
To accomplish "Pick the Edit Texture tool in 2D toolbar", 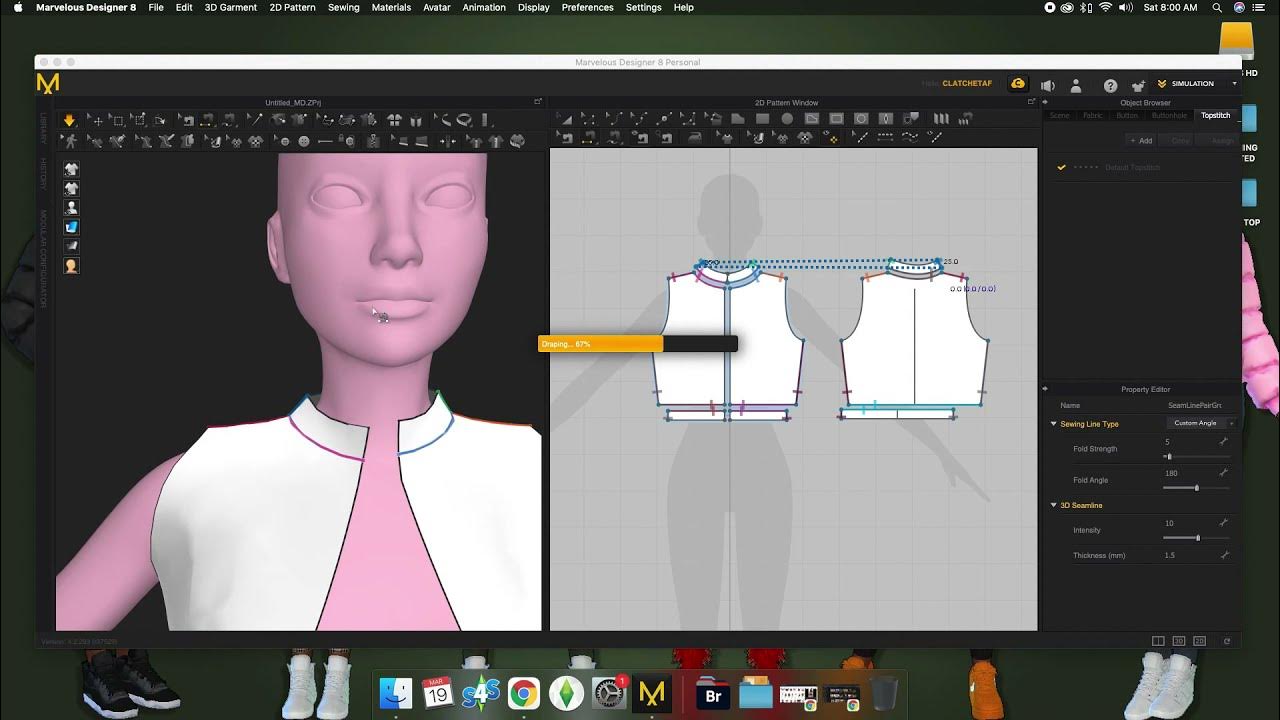I will point(757,138).
